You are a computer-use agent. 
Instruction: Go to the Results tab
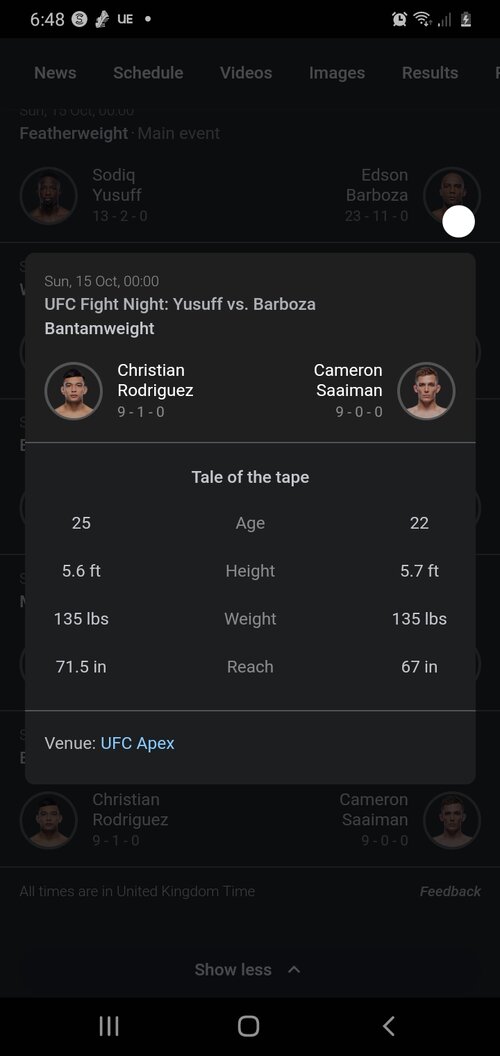pyautogui.click(x=430, y=73)
